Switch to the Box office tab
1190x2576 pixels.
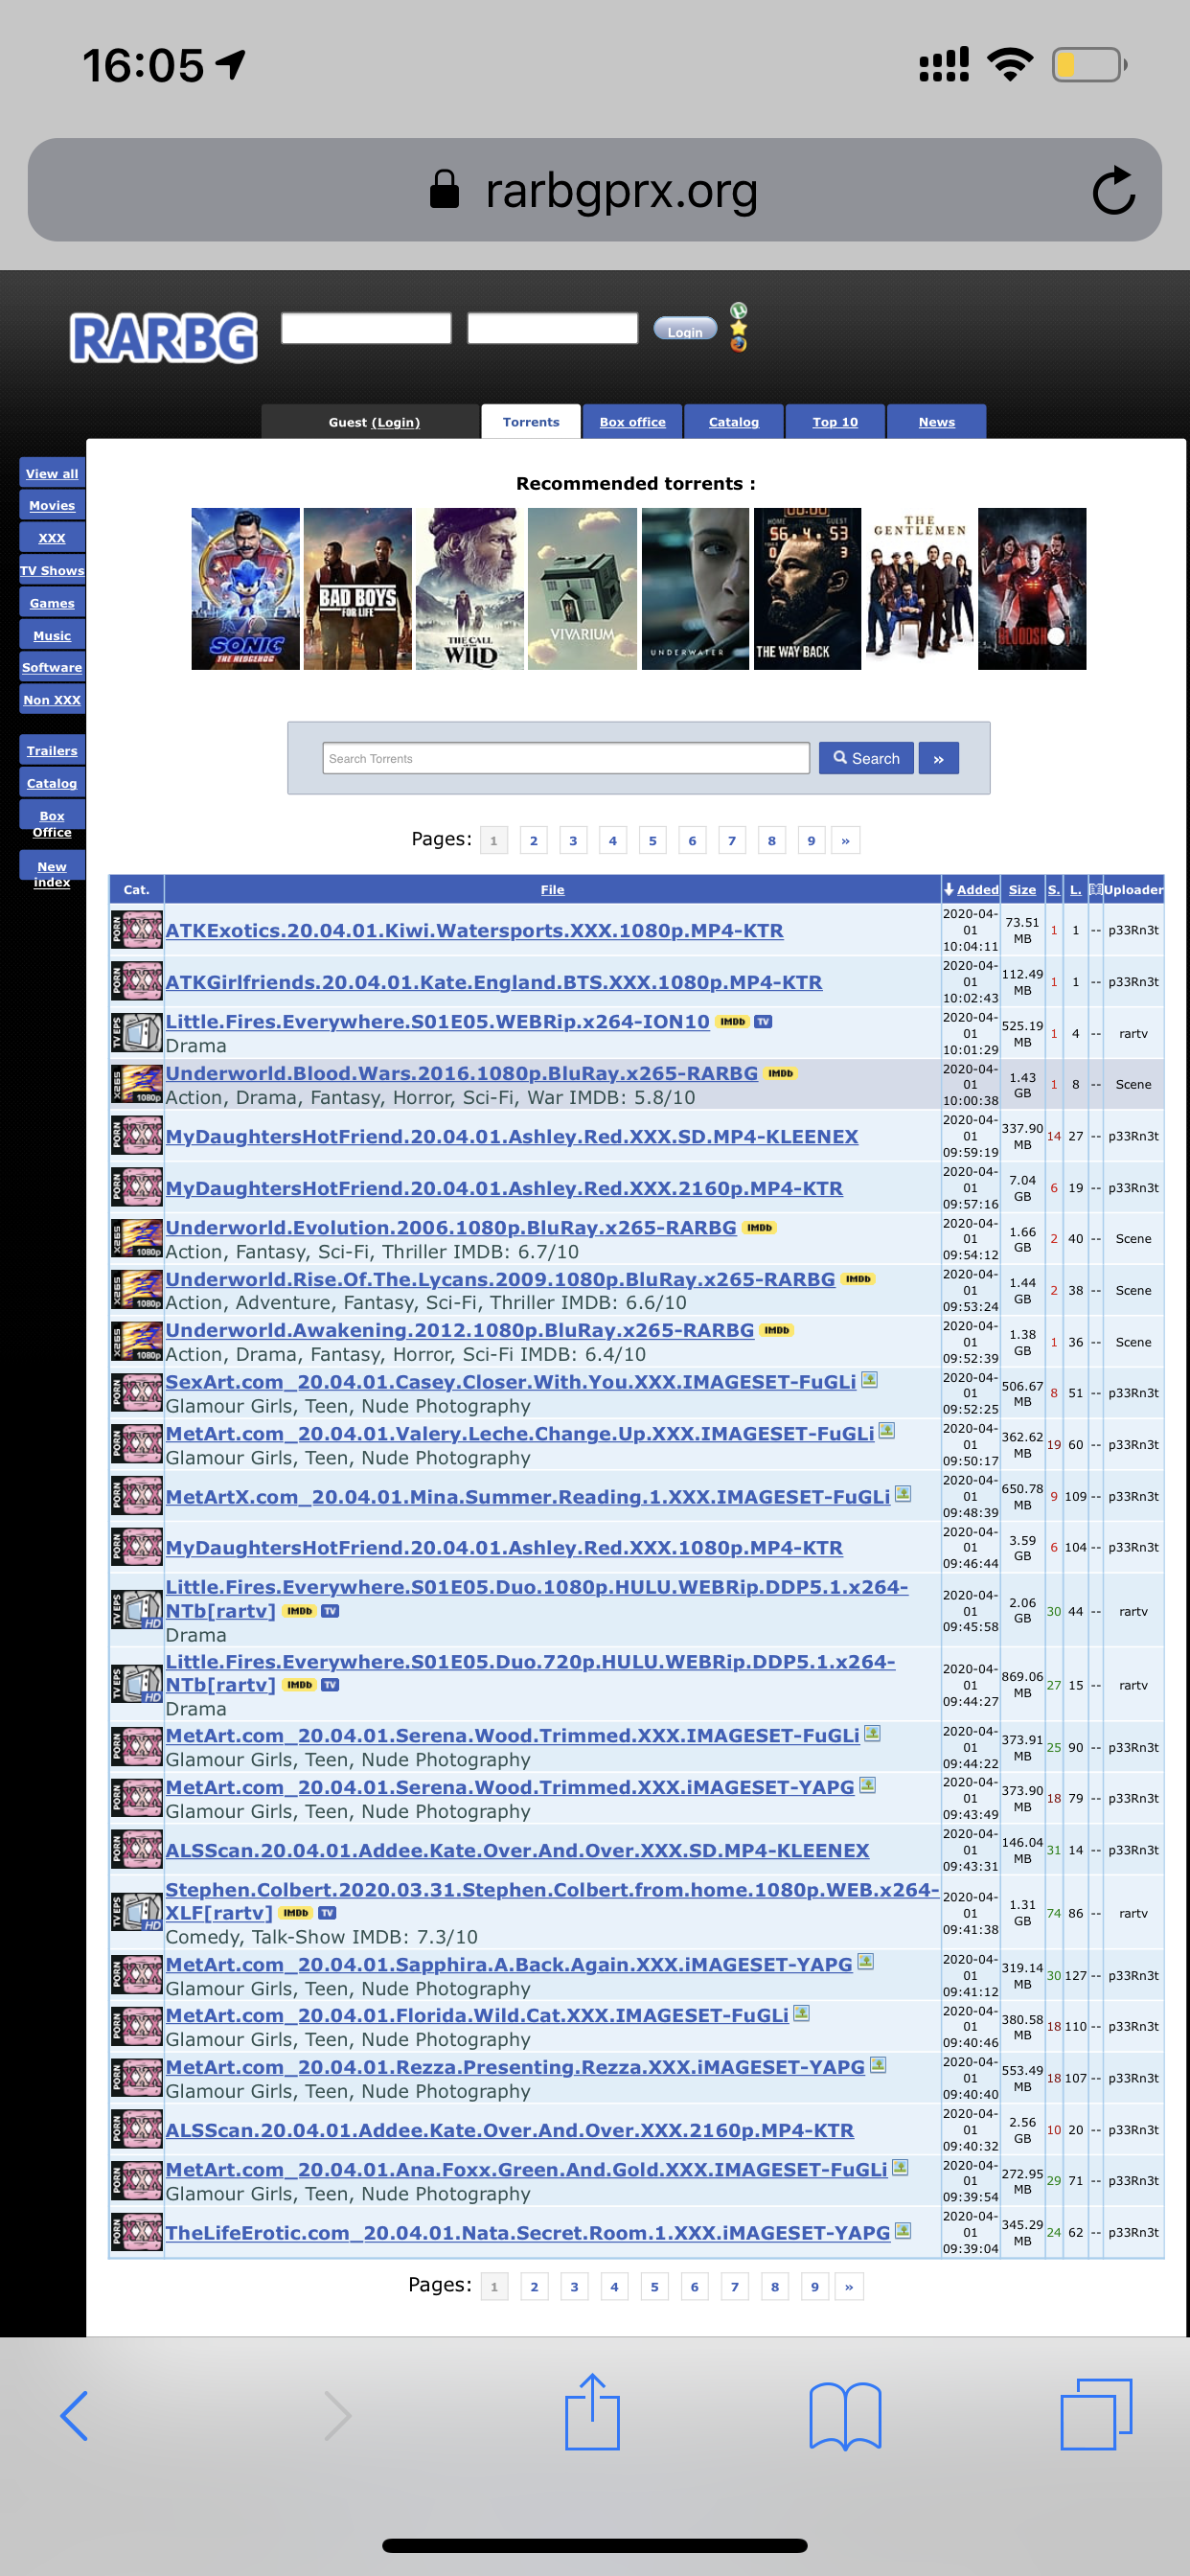pos(632,422)
